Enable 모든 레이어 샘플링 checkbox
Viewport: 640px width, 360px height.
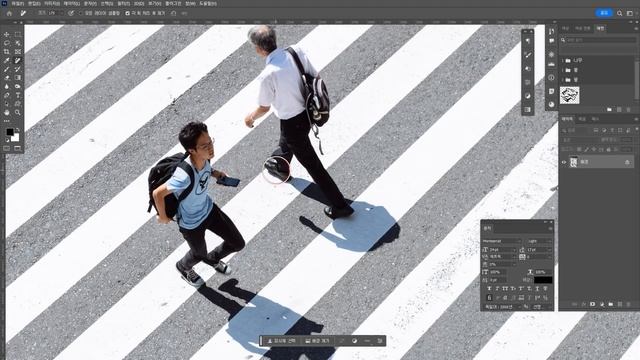80,13
